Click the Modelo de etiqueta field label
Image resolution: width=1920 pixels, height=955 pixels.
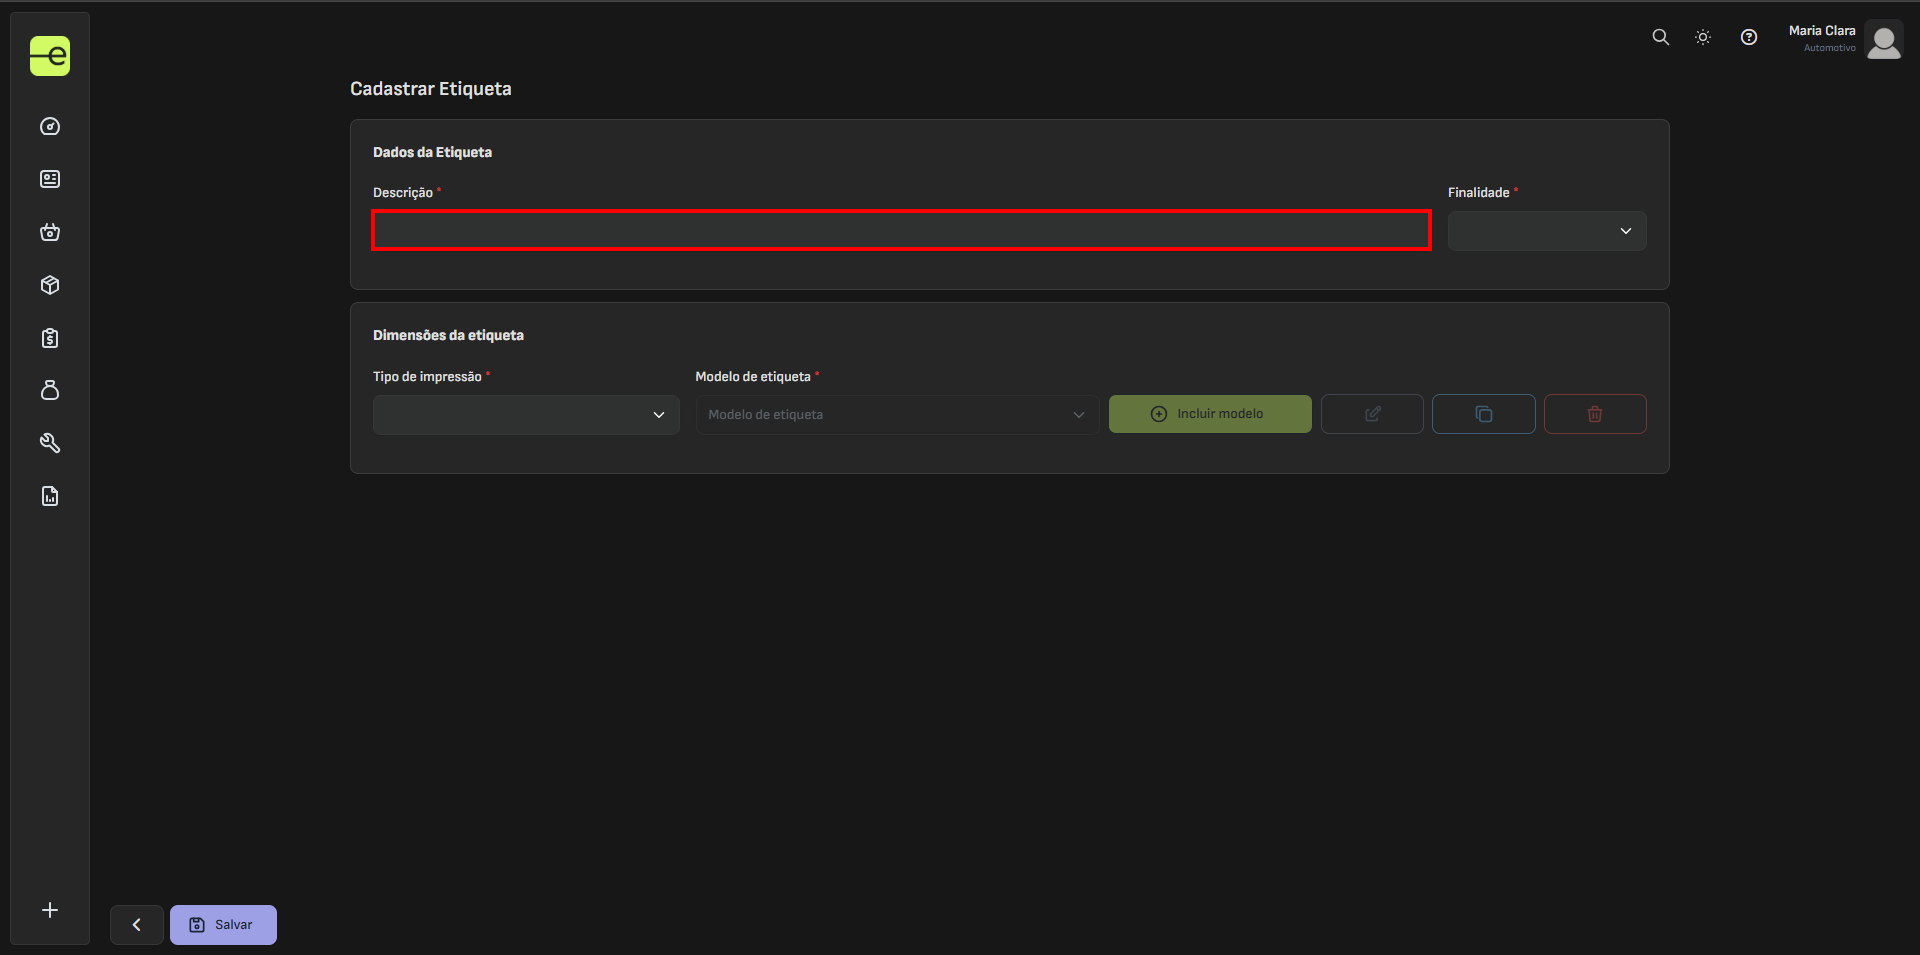pos(753,377)
